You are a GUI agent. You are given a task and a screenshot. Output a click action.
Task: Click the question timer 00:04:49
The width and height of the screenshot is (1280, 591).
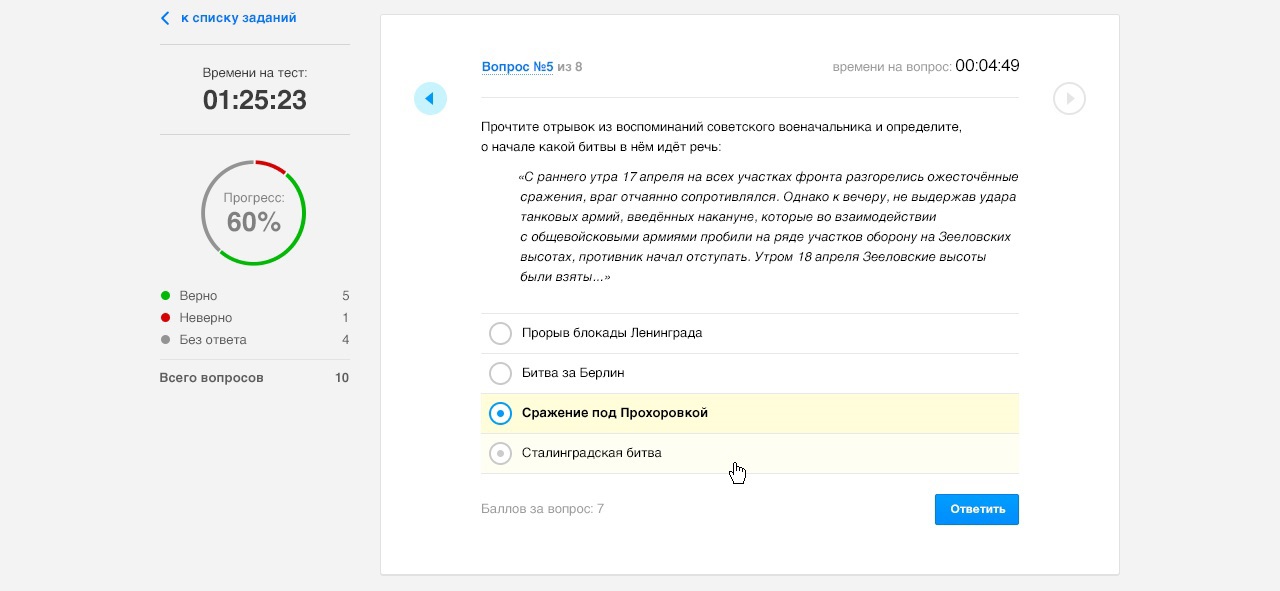tap(986, 67)
